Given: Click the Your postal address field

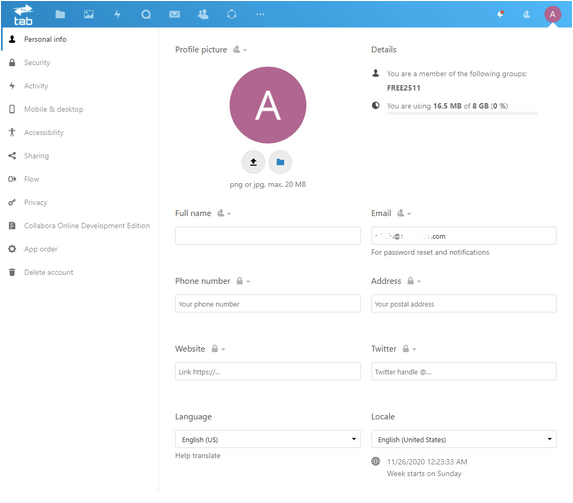Looking at the screenshot, I should click(464, 303).
